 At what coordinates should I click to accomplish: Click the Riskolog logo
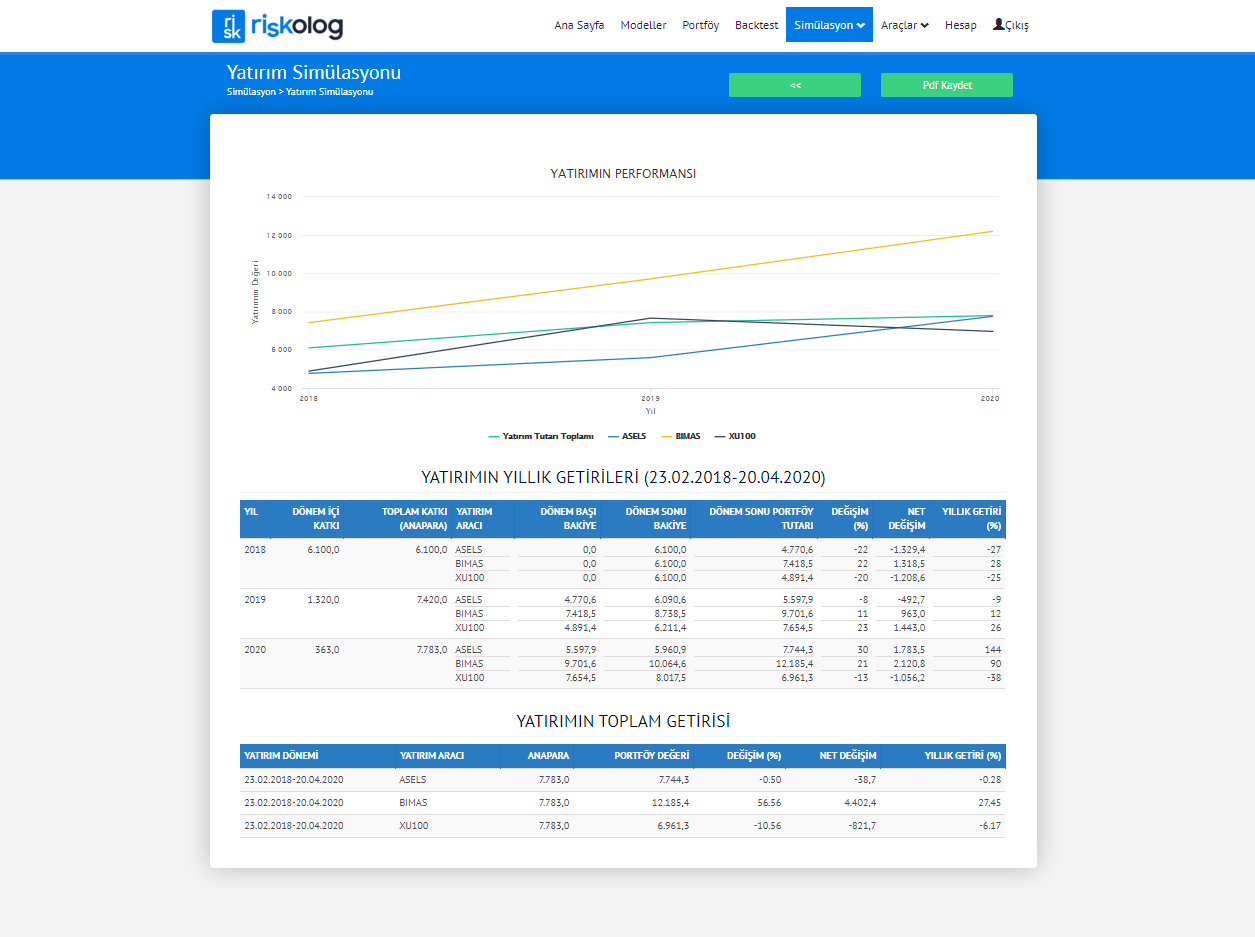pyautogui.click(x=277, y=26)
